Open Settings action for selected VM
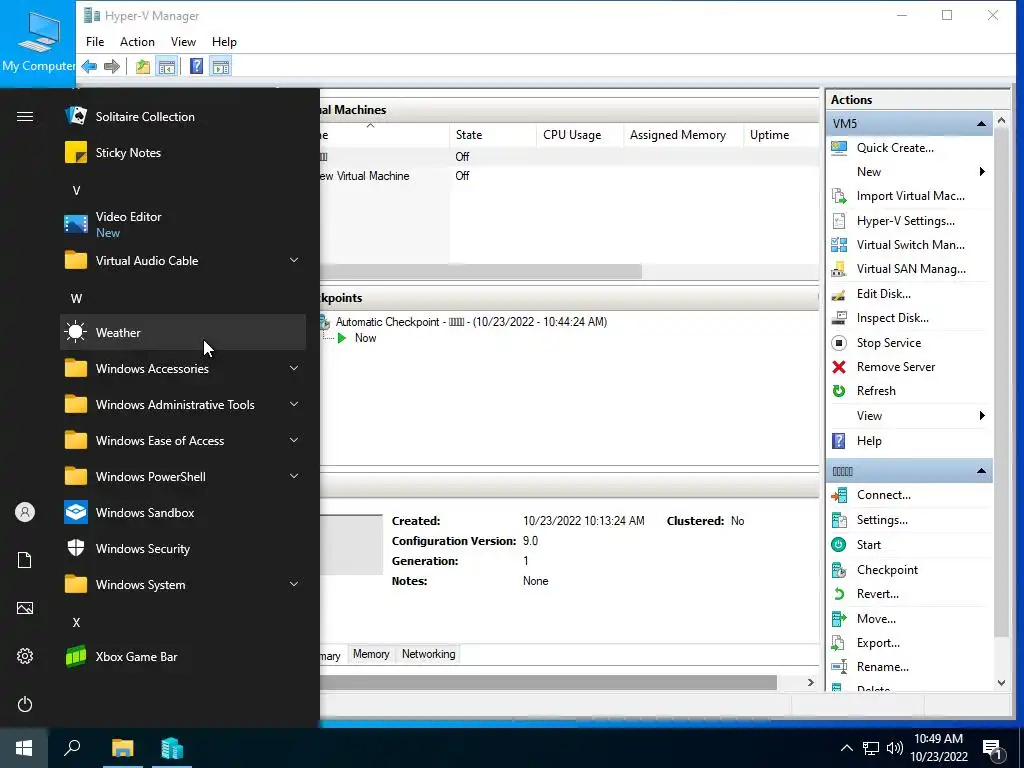 click(882, 520)
